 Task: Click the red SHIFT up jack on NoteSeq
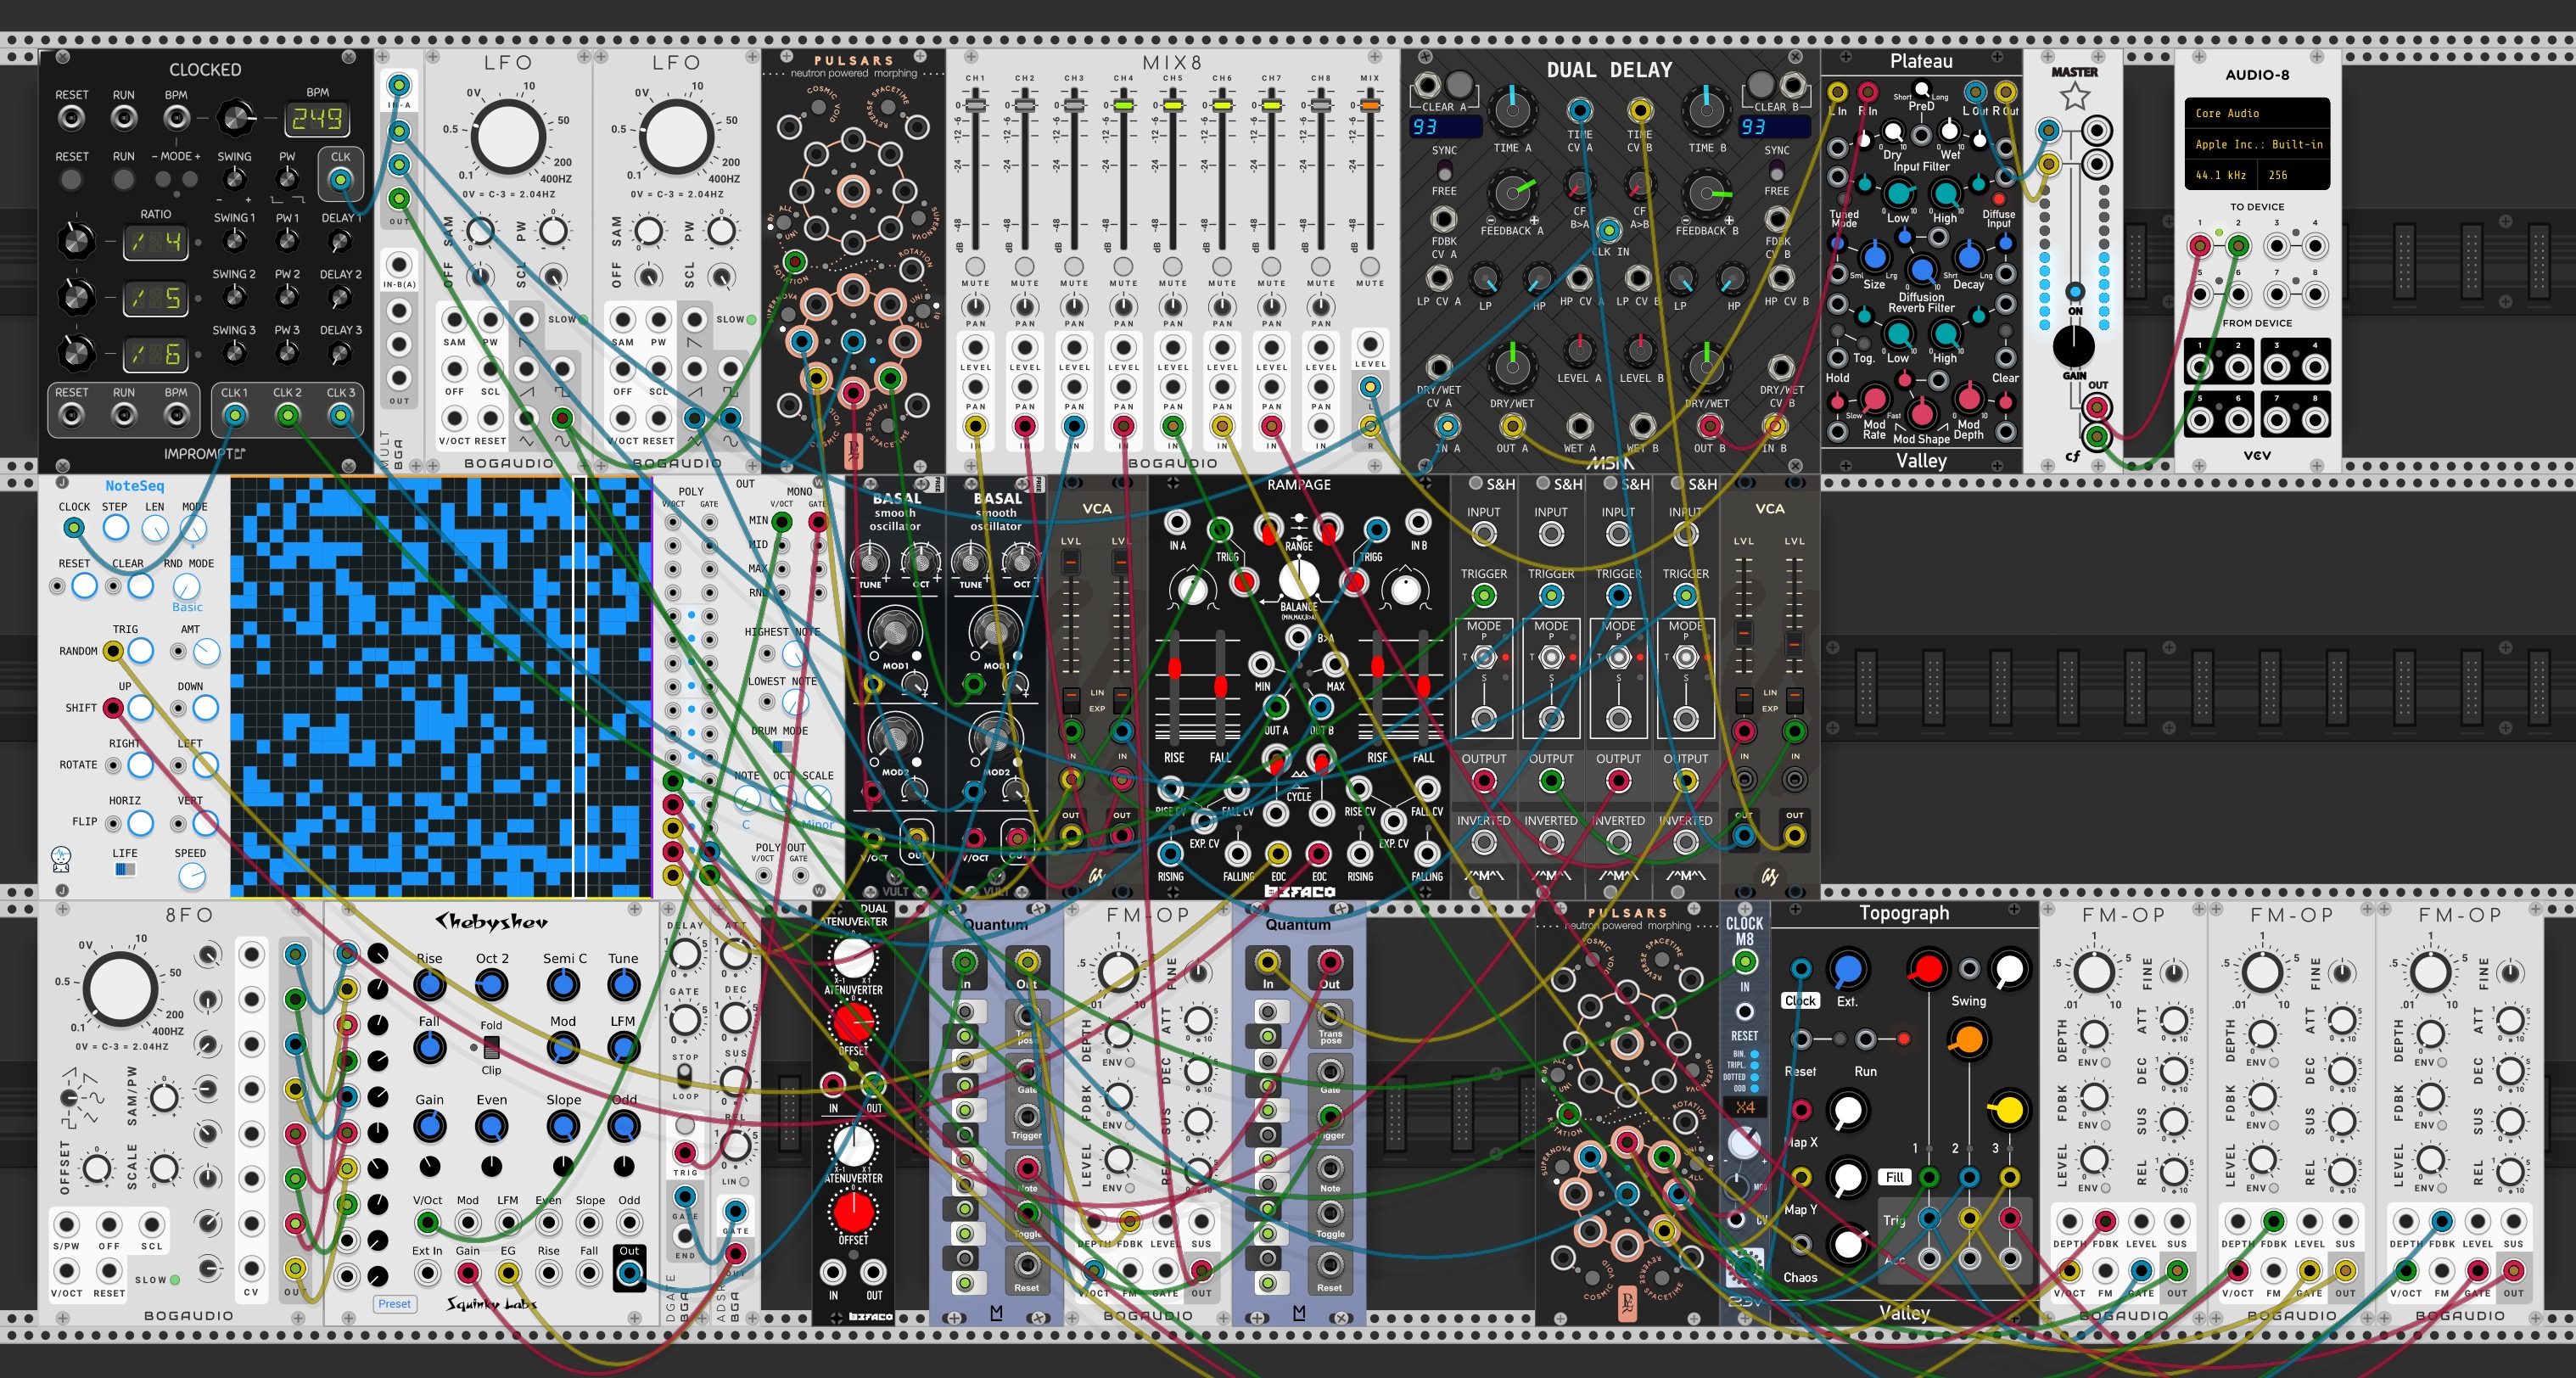114,708
